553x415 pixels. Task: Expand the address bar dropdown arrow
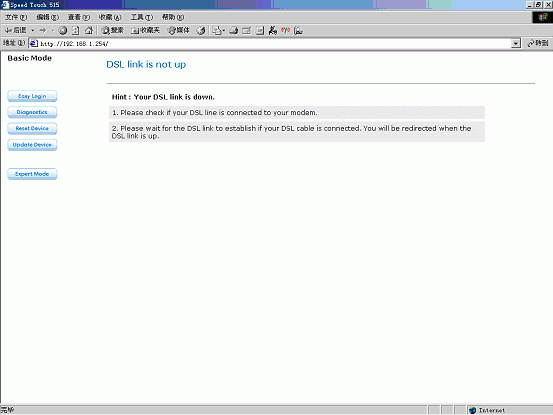(x=516, y=43)
